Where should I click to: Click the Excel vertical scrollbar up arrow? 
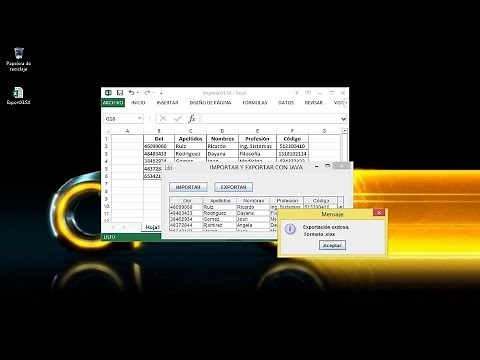[344, 131]
